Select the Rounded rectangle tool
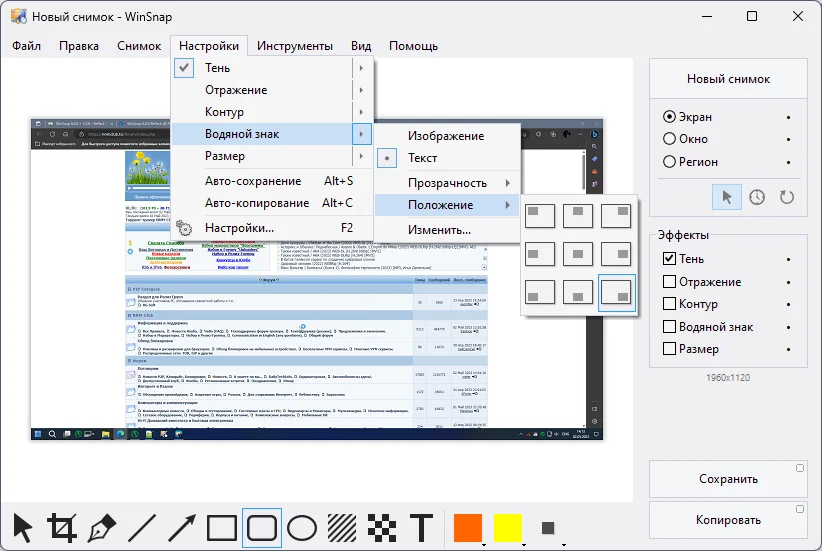The width and height of the screenshot is (822, 551). (x=262, y=528)
